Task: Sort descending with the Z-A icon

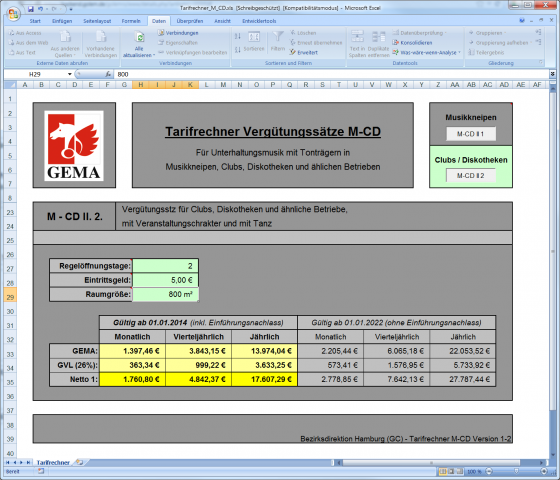Action: click(238, 50)
